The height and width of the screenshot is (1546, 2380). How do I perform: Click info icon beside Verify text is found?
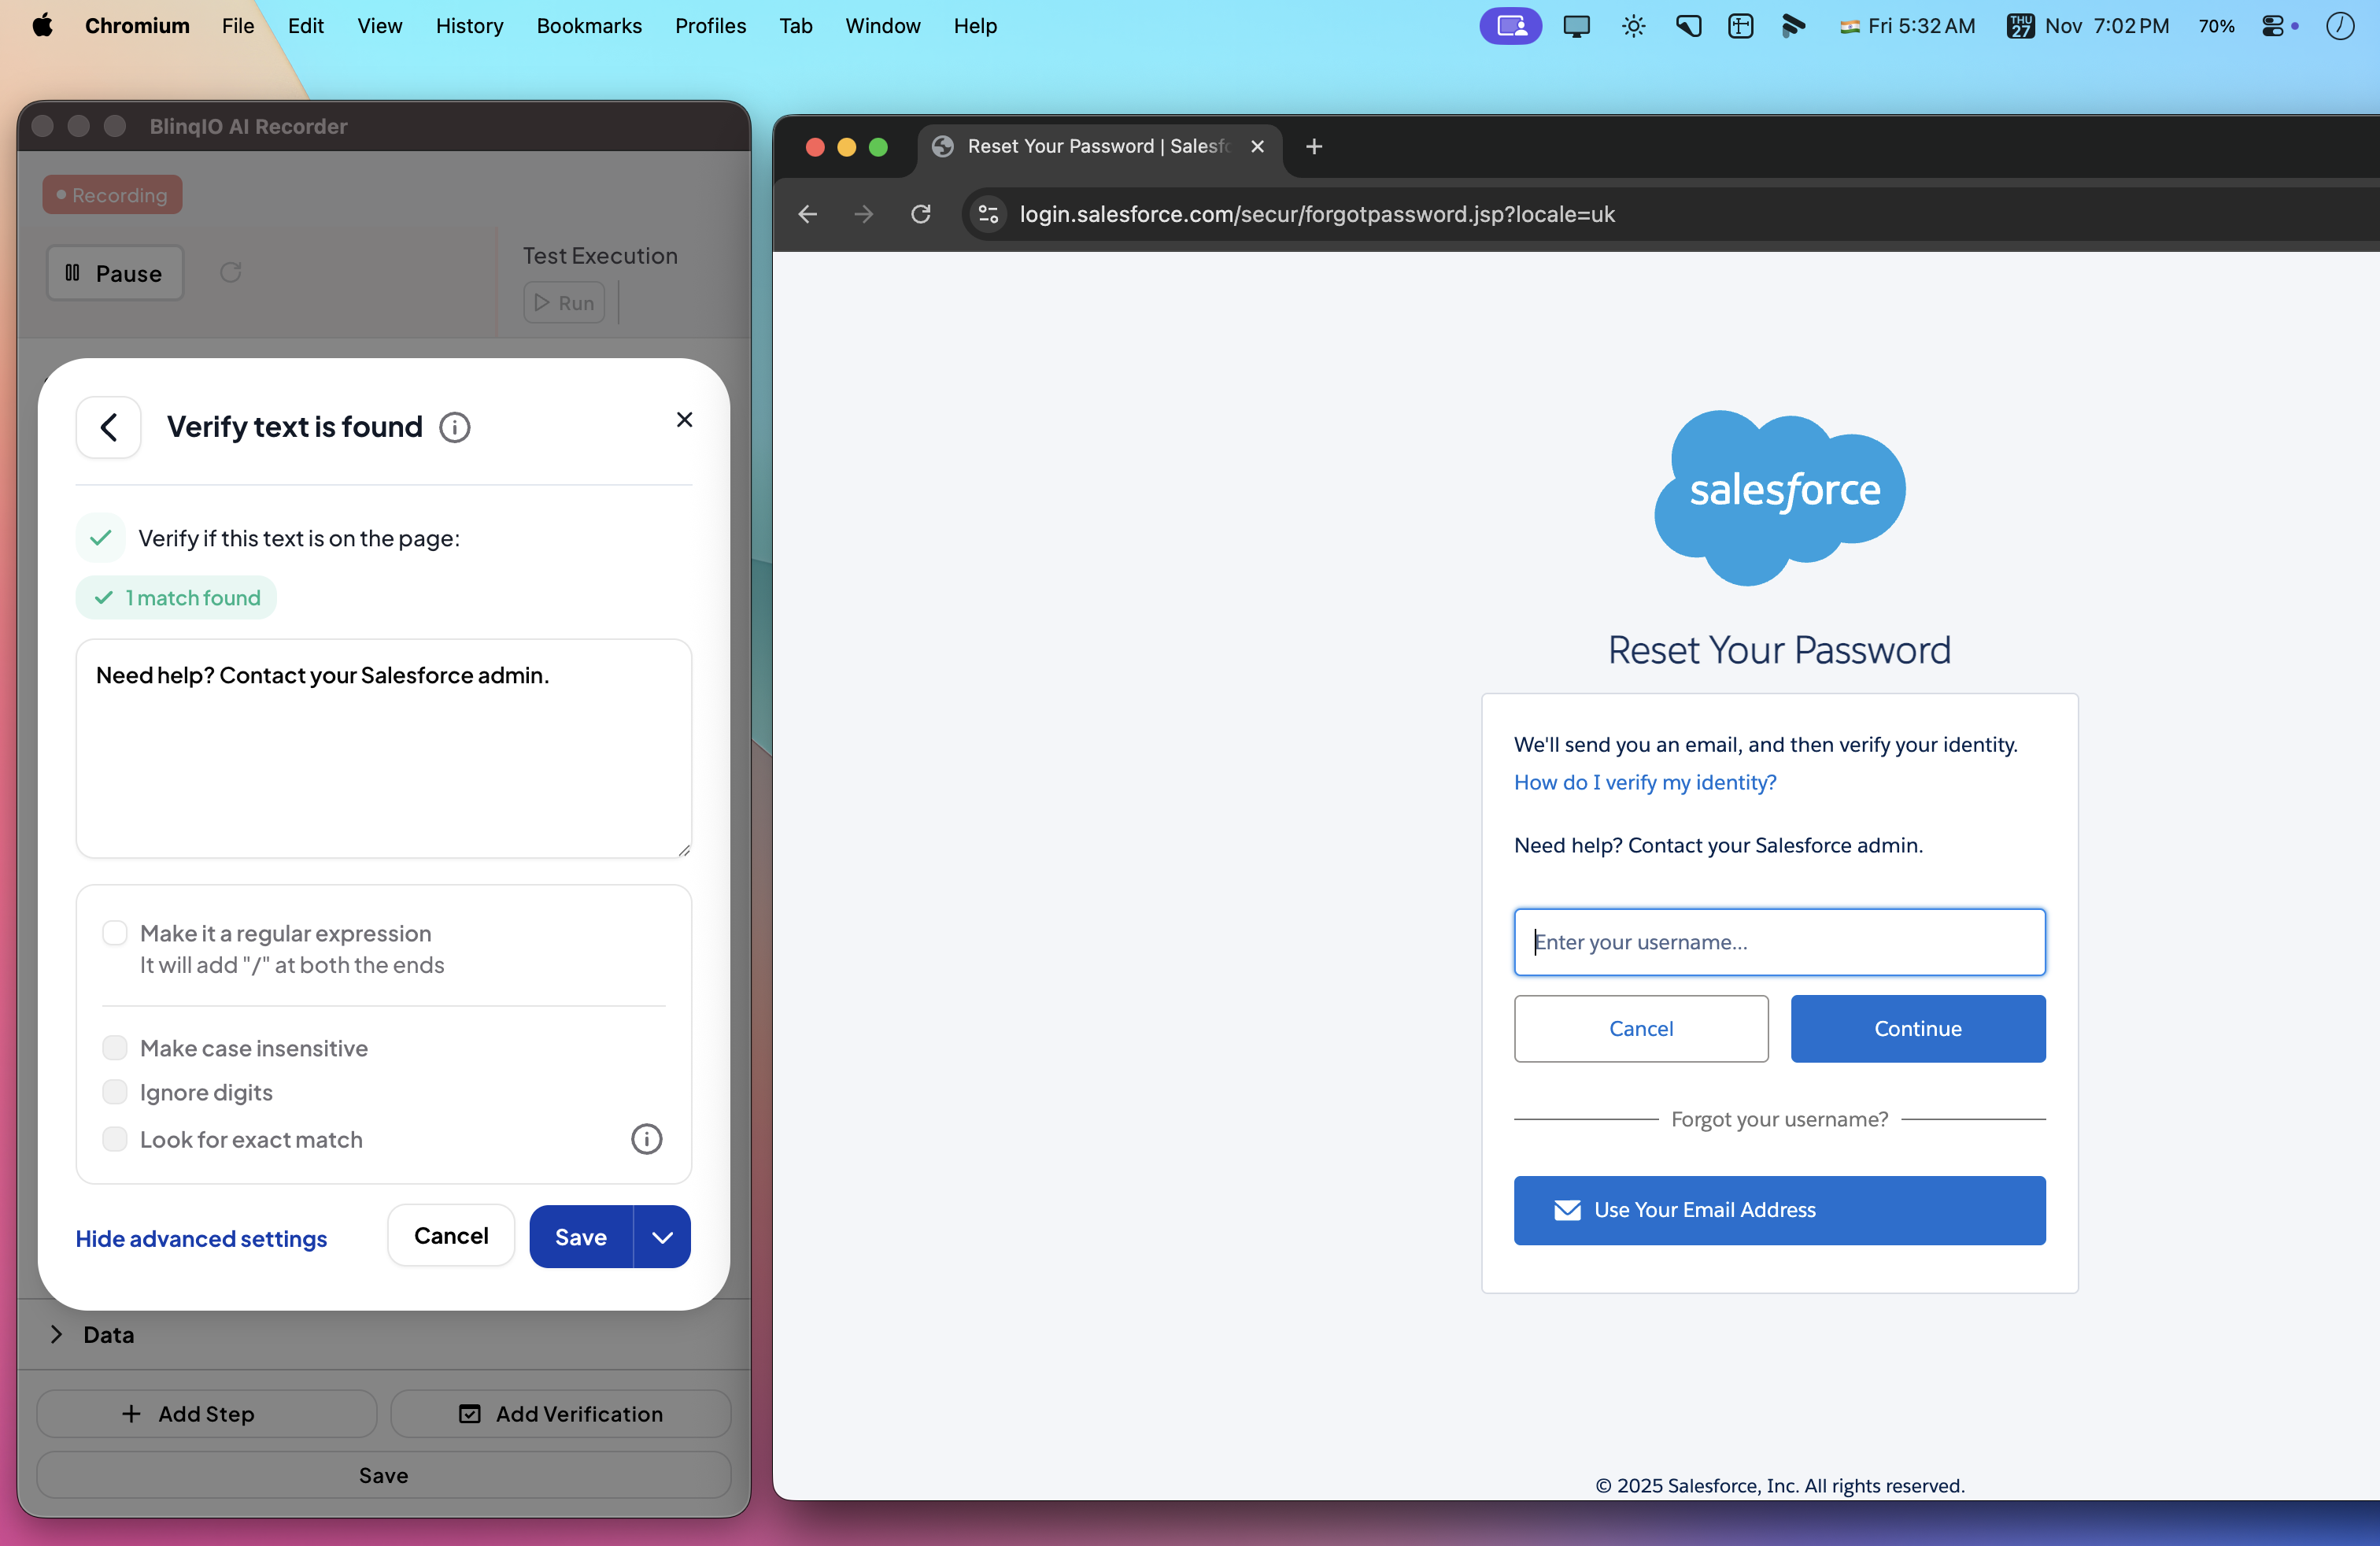[455, 428]
